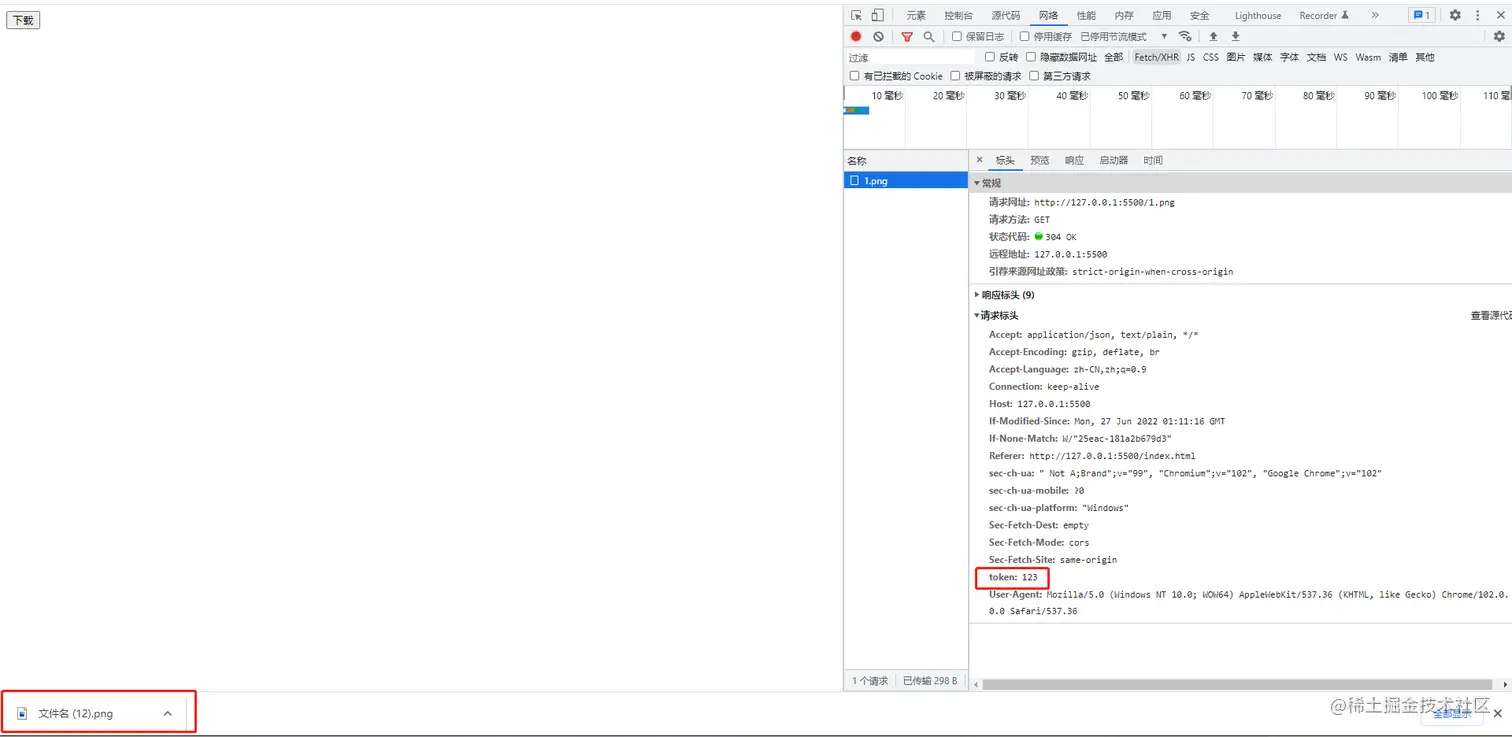Image resolution: width=1512 pixels, height=737 pixels.
Task: Open the issues counter badge
Action: (x=1421, y=15)
